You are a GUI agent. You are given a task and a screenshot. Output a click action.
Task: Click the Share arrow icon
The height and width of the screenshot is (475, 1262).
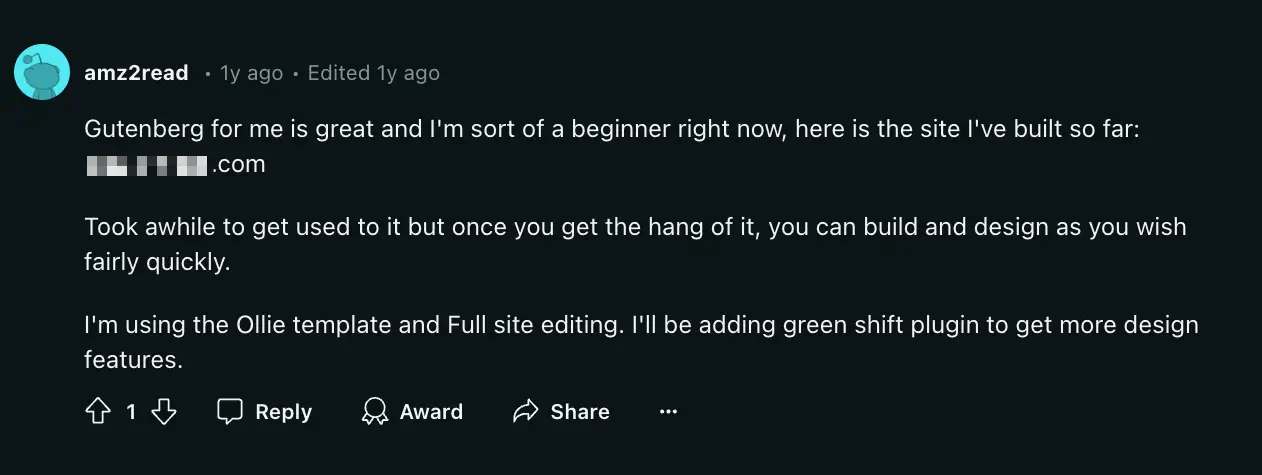(525, 412)
